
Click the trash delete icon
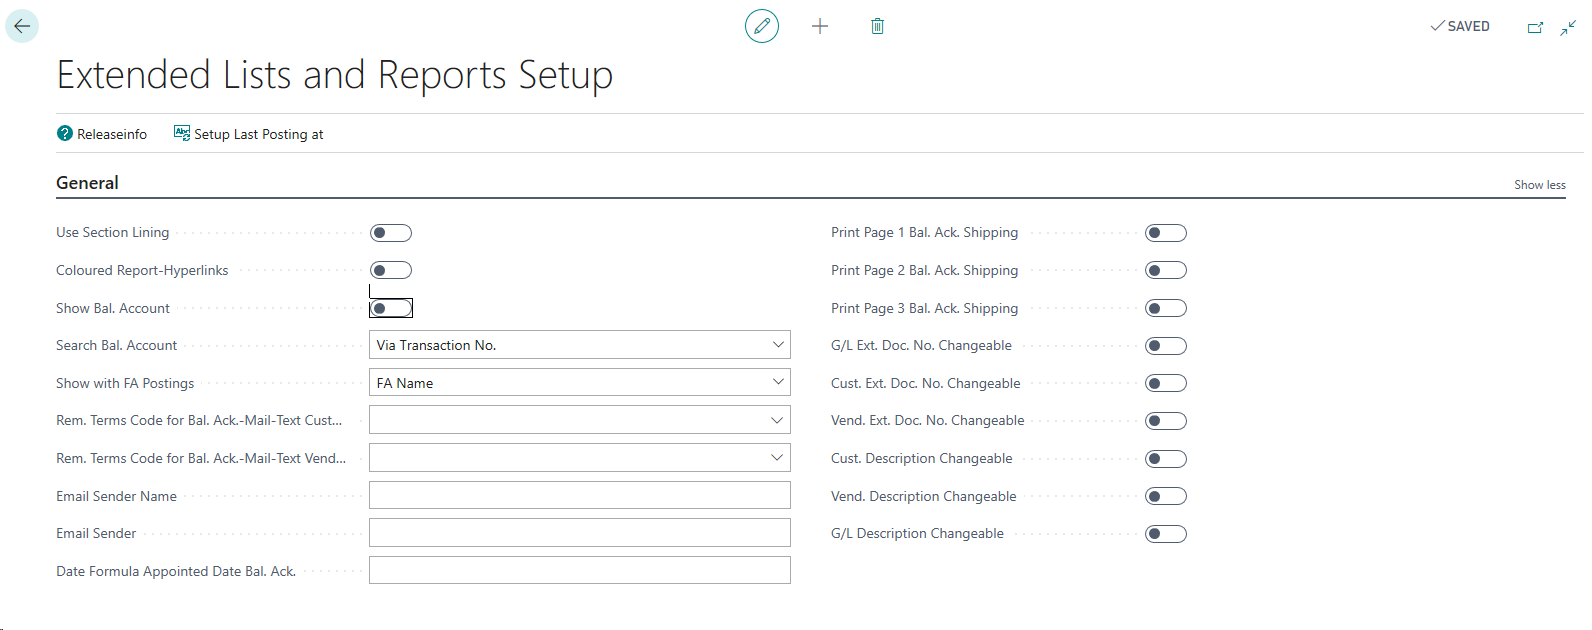pyautogui.click(x=877, y=26)
